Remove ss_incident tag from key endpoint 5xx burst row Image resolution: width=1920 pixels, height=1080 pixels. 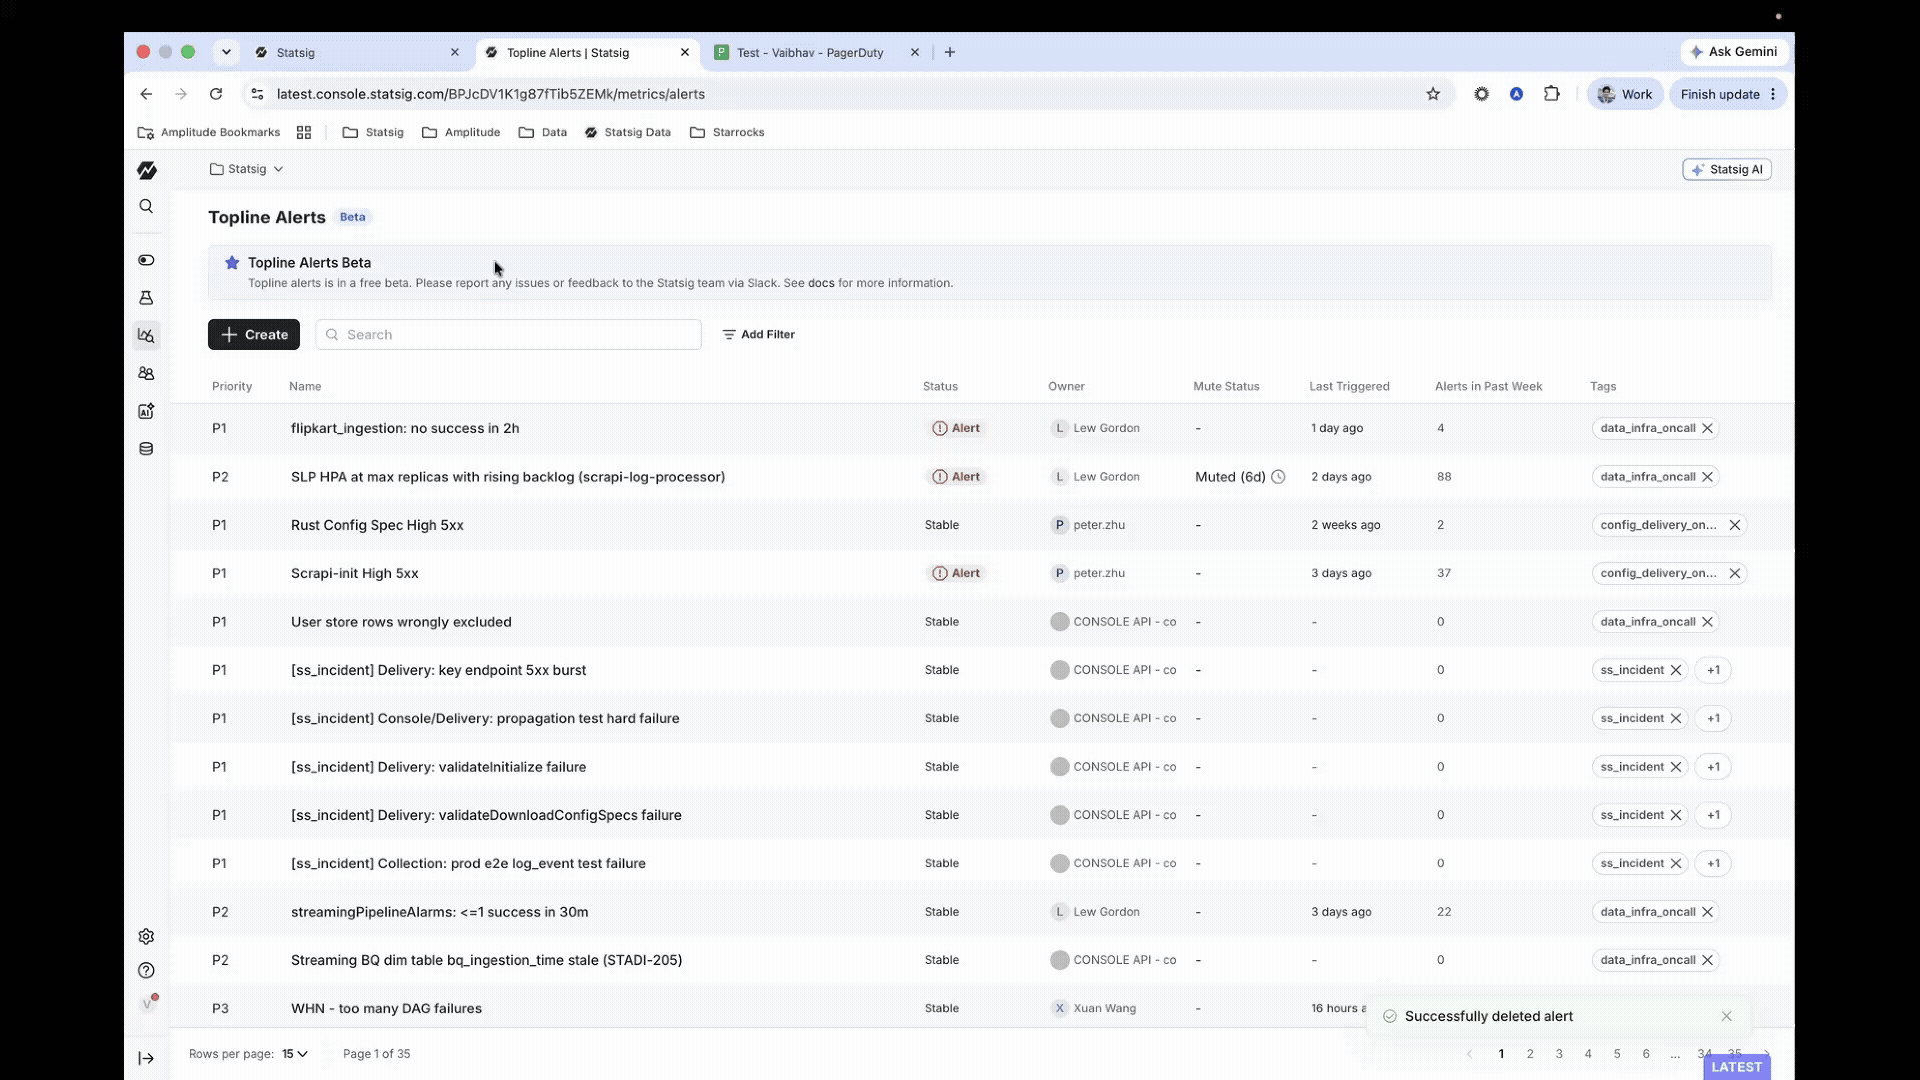[x=1676, y=670]
